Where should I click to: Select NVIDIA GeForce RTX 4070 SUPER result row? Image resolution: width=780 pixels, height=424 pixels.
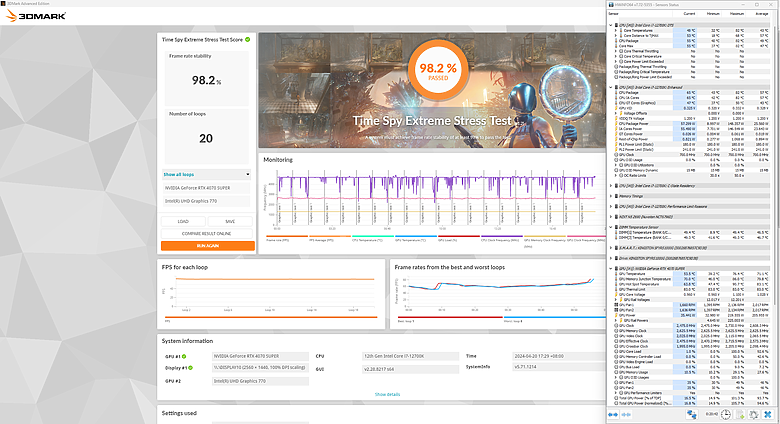[x=206, y=188]
